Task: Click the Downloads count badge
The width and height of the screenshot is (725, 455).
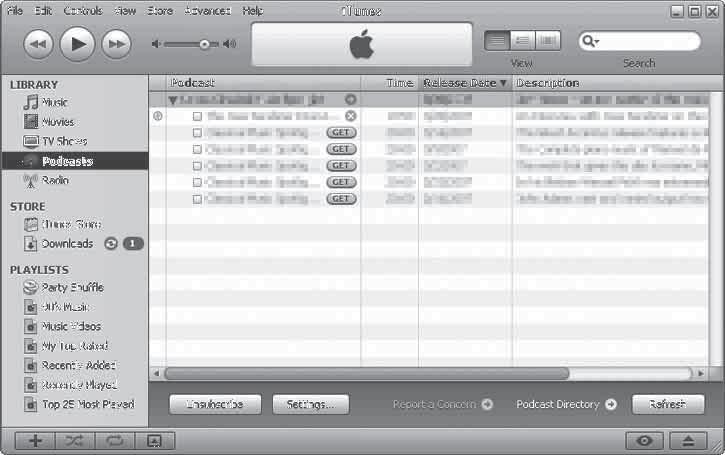Action: 133,243
